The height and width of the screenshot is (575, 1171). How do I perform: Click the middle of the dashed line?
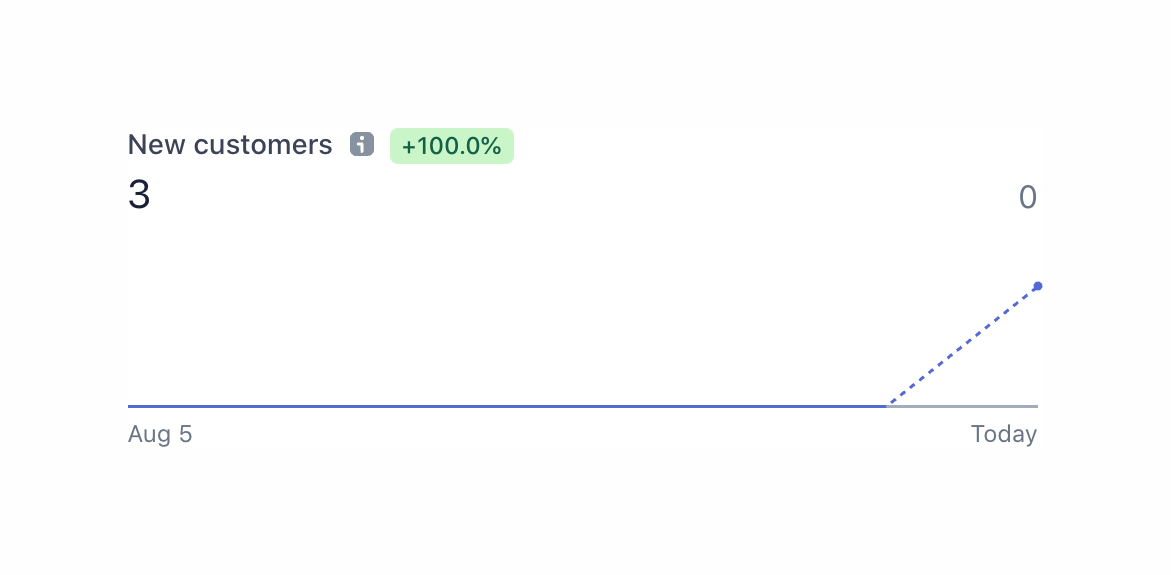click(962, 346)
